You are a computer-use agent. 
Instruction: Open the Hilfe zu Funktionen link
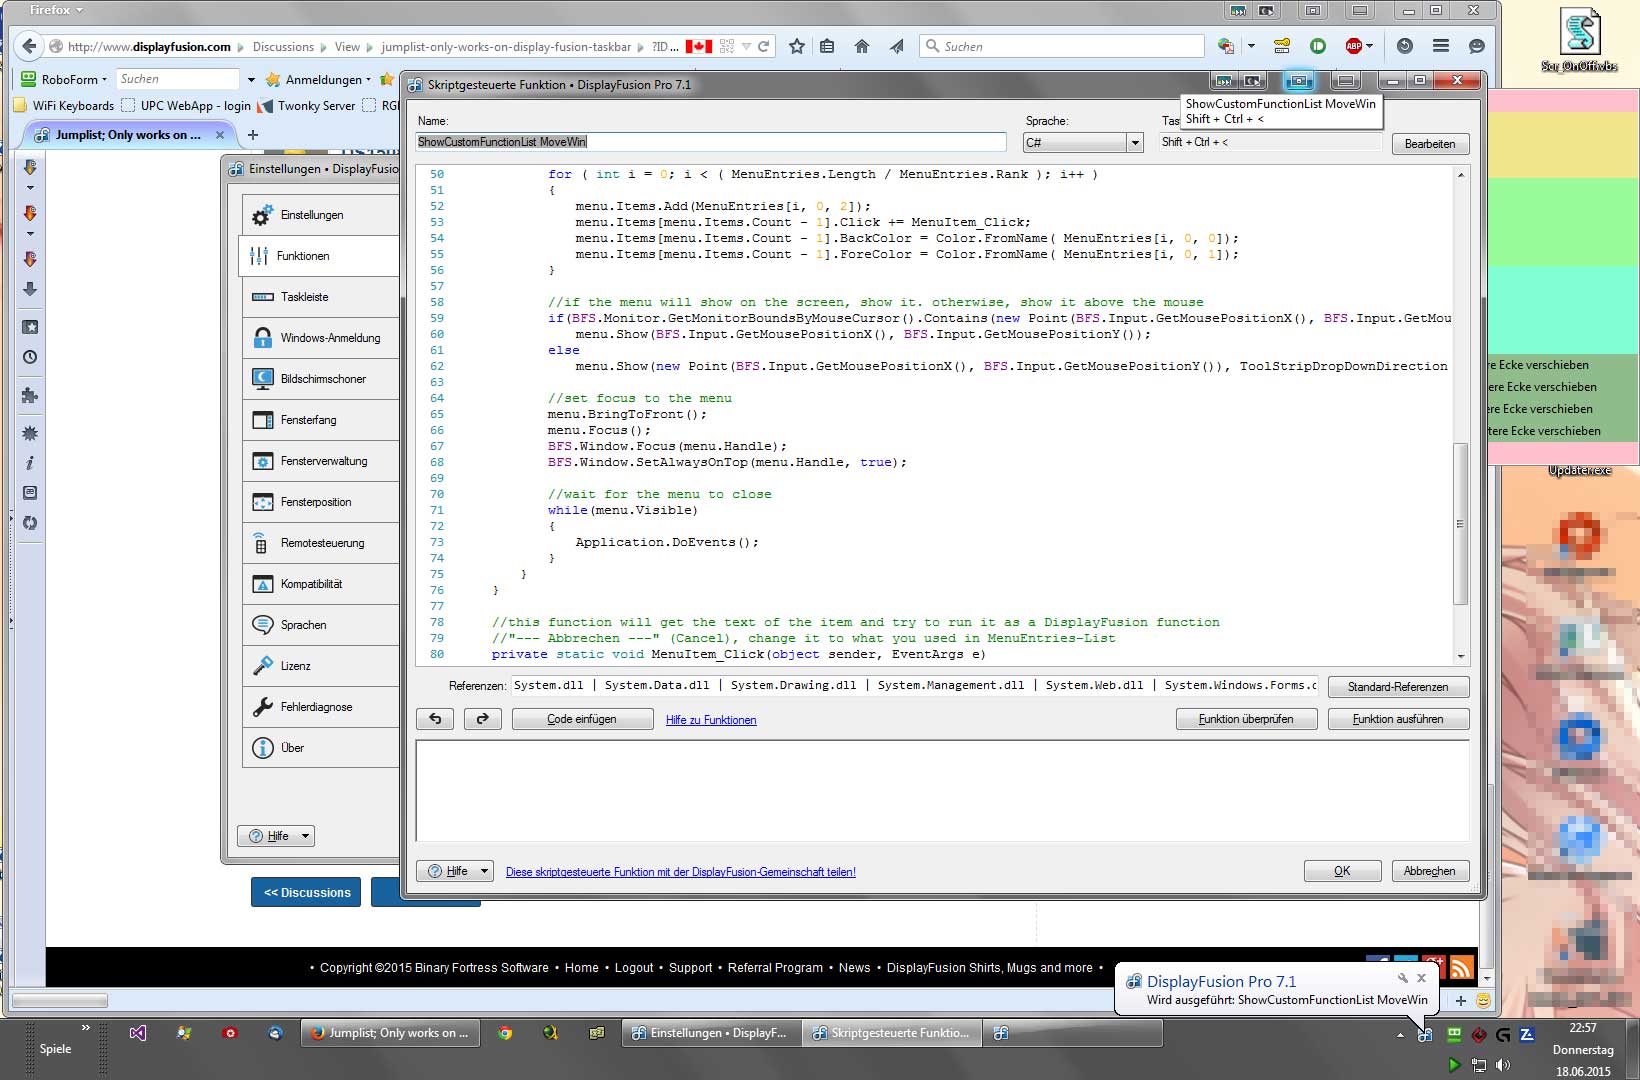point(710,720)
